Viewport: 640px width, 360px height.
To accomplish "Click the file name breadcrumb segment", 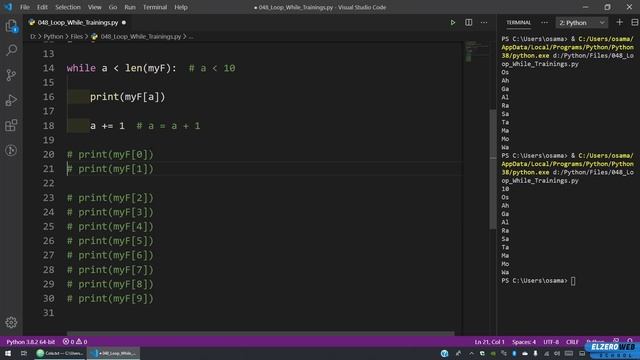I will [140, 37].
